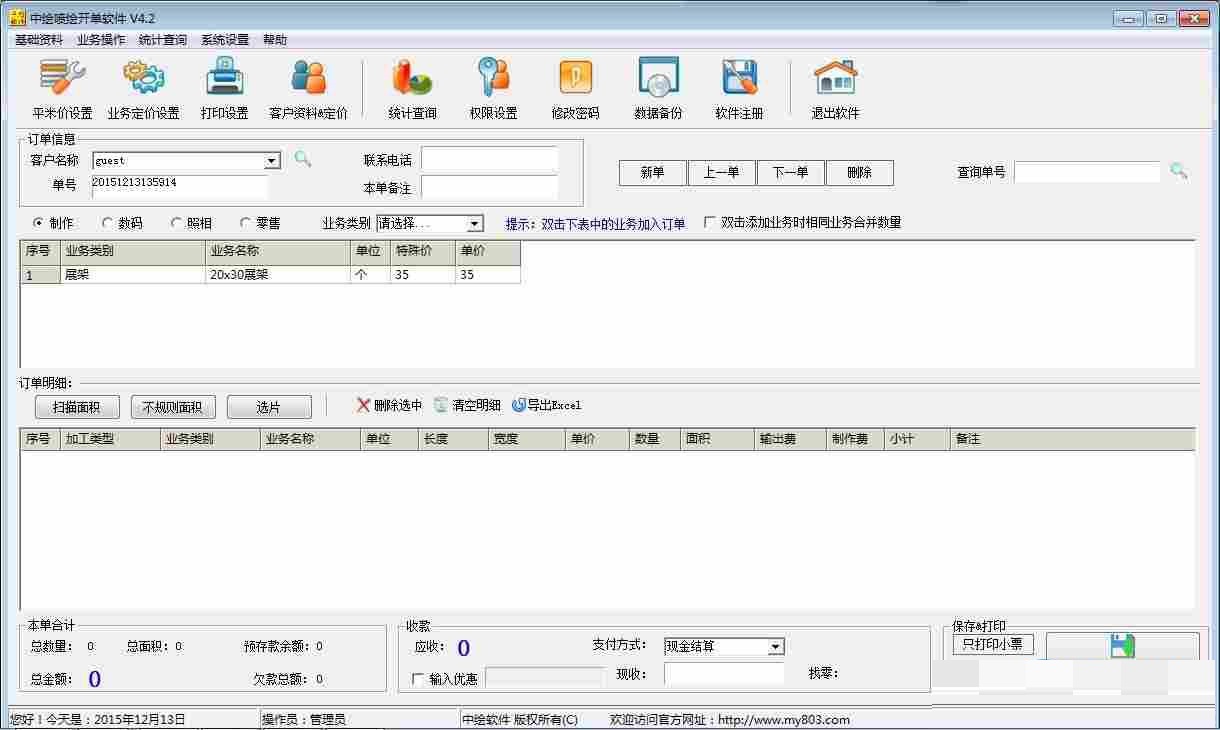Click 只打印小票 button

993,644
